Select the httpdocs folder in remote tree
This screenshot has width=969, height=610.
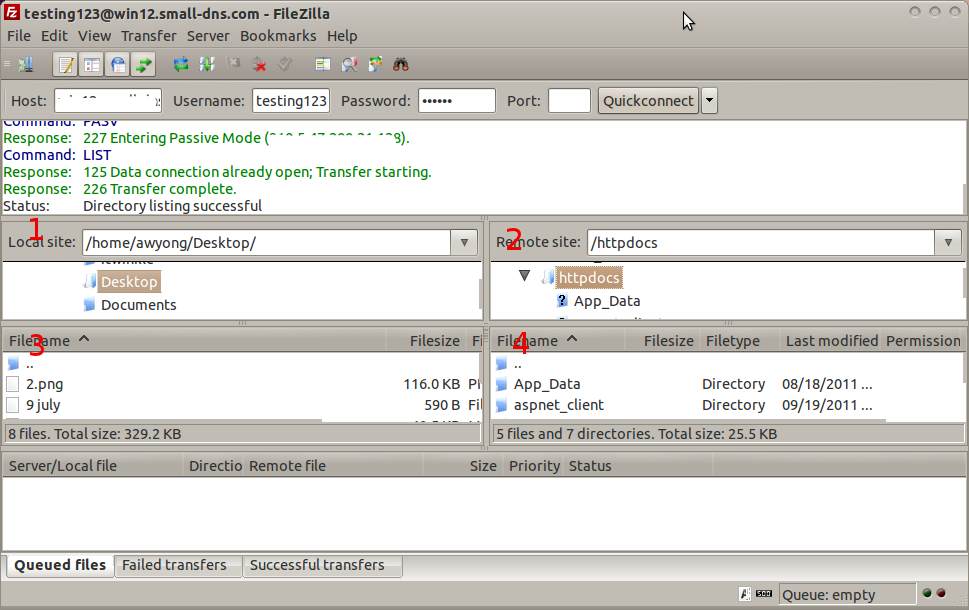589,278
